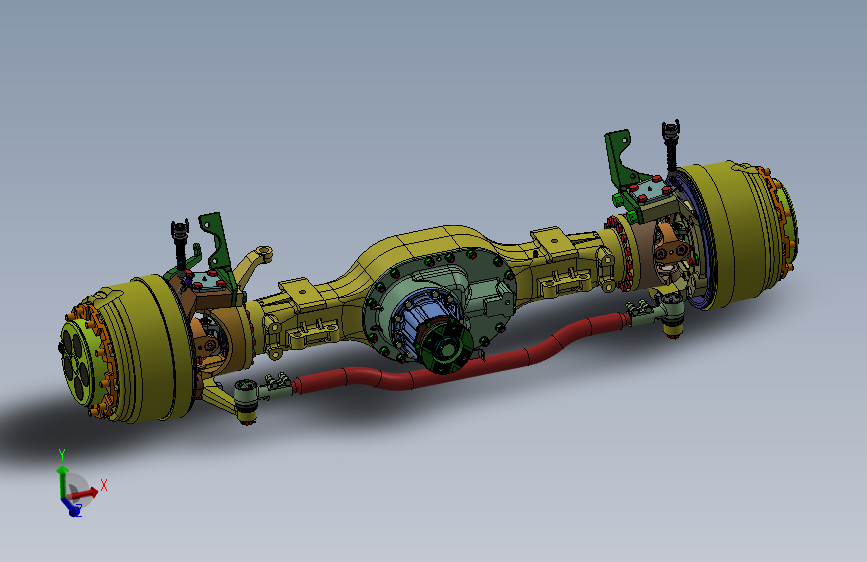Select the tall green bracket above the right drum
The width and height of the screenshot is (867, 562).
click(x=619, y=159)
